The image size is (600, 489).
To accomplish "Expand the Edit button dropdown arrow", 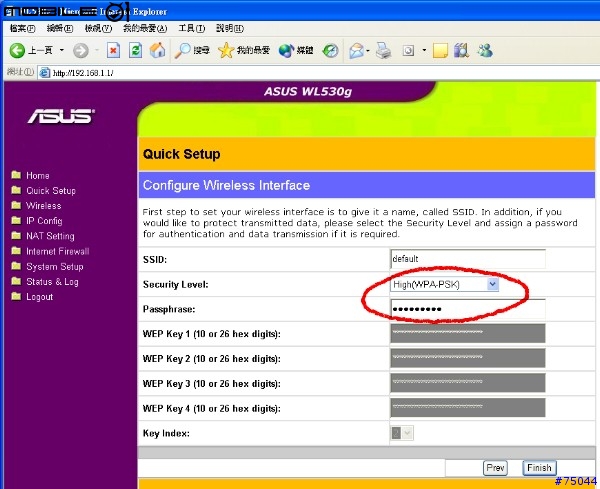I will click(424, 50).
